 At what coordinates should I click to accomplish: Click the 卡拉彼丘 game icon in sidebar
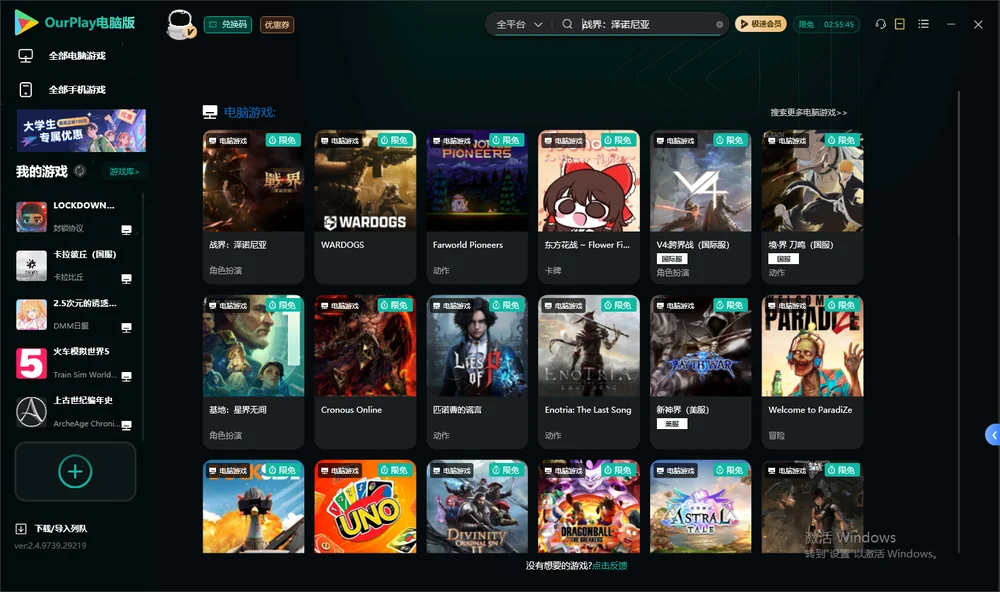point(31,266)
